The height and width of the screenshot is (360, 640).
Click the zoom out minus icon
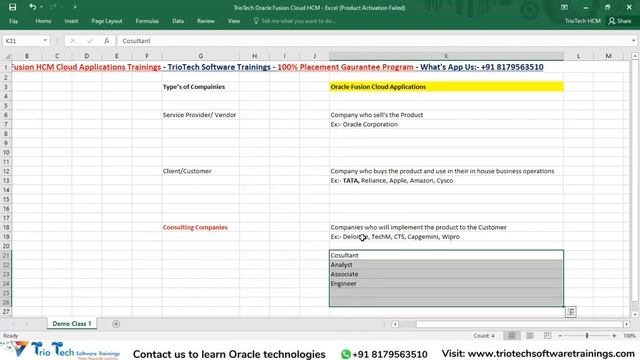tap(560, 336)
